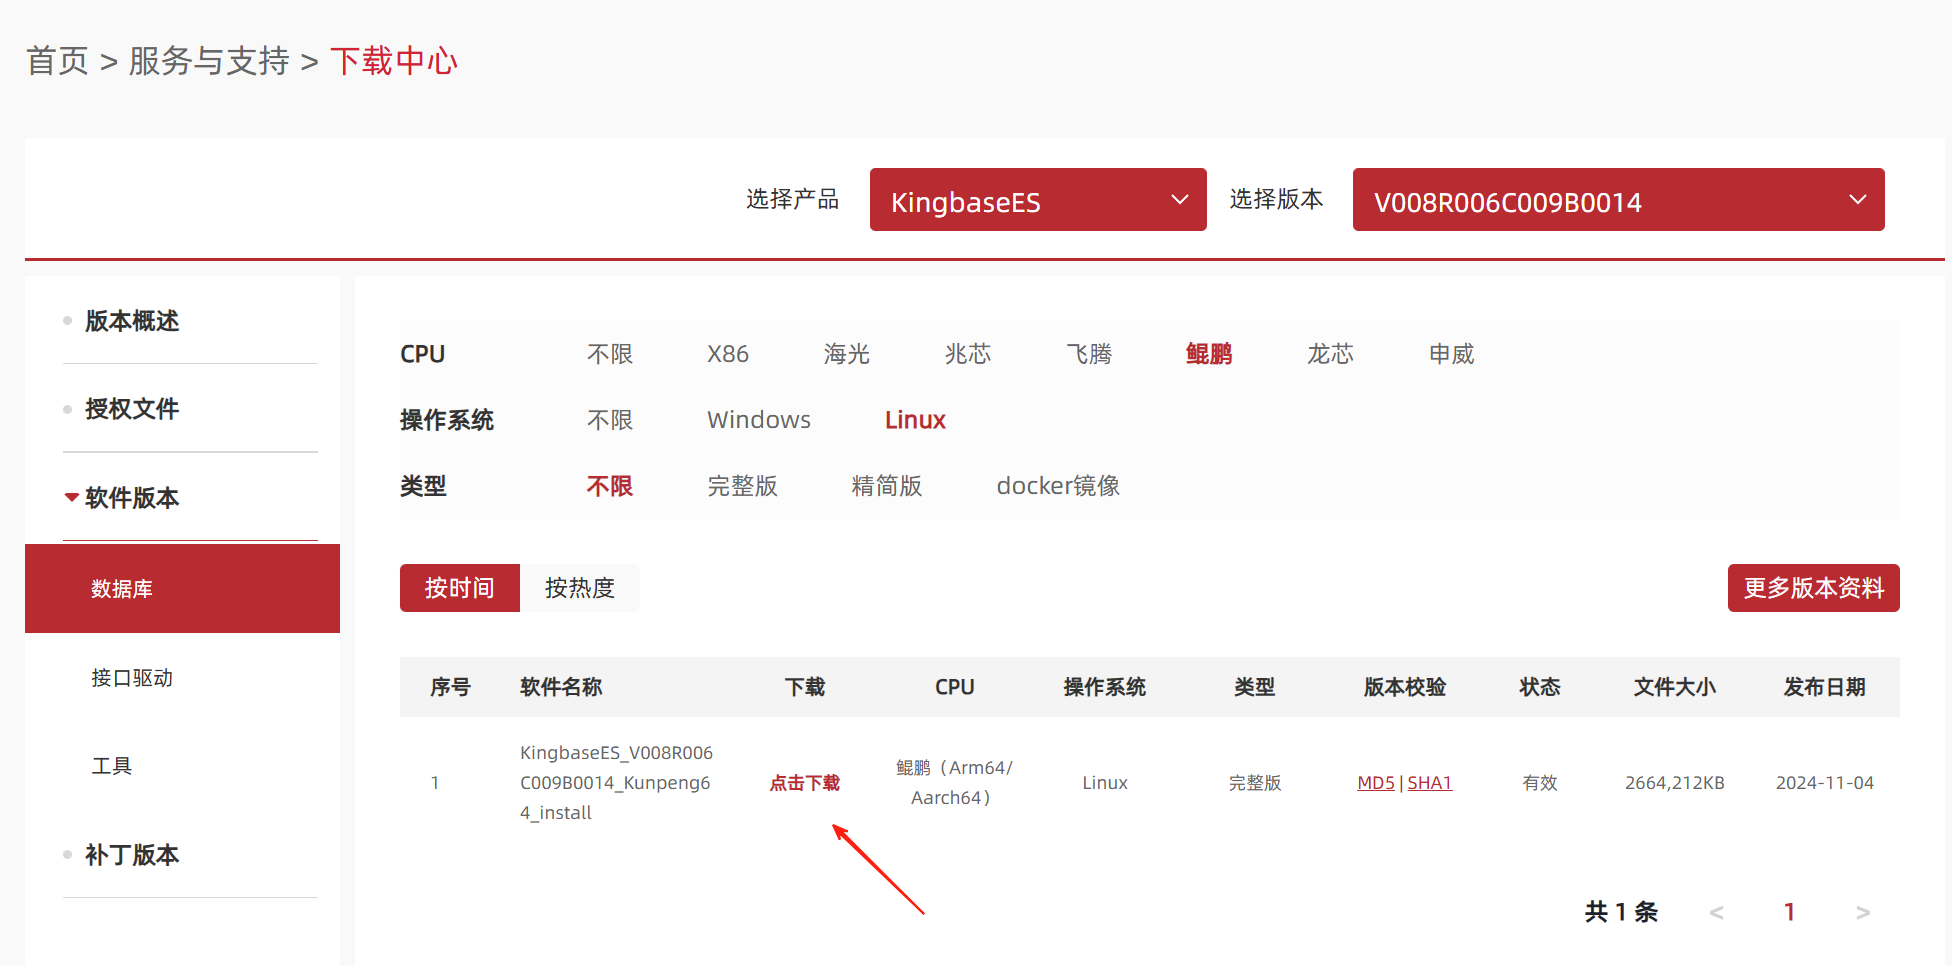Select 工具 sidebar item
The width and height of the screenshot is (1952, 966).
(x=112, y=766)
